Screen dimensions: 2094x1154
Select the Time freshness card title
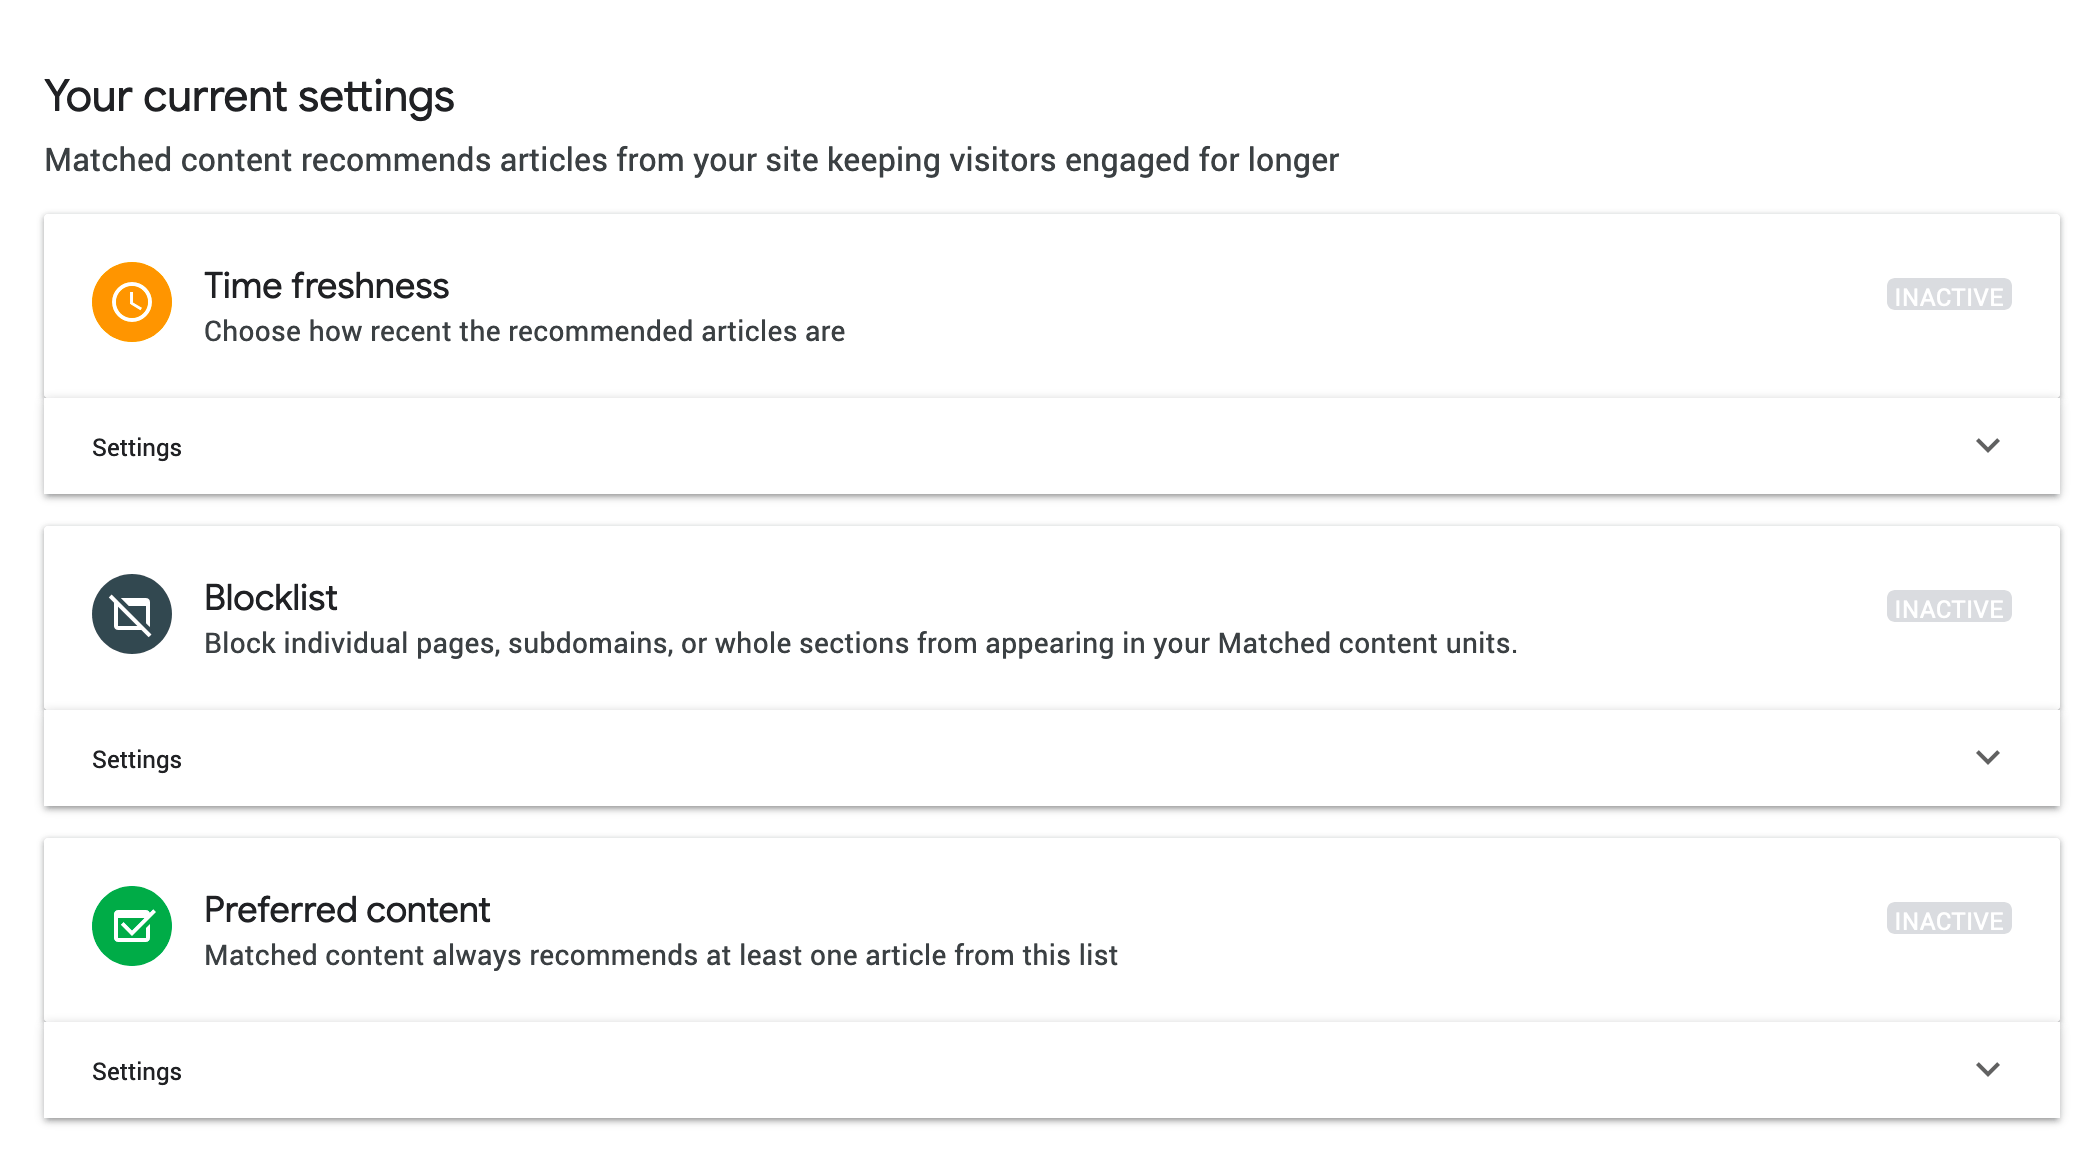coord(326,286)
